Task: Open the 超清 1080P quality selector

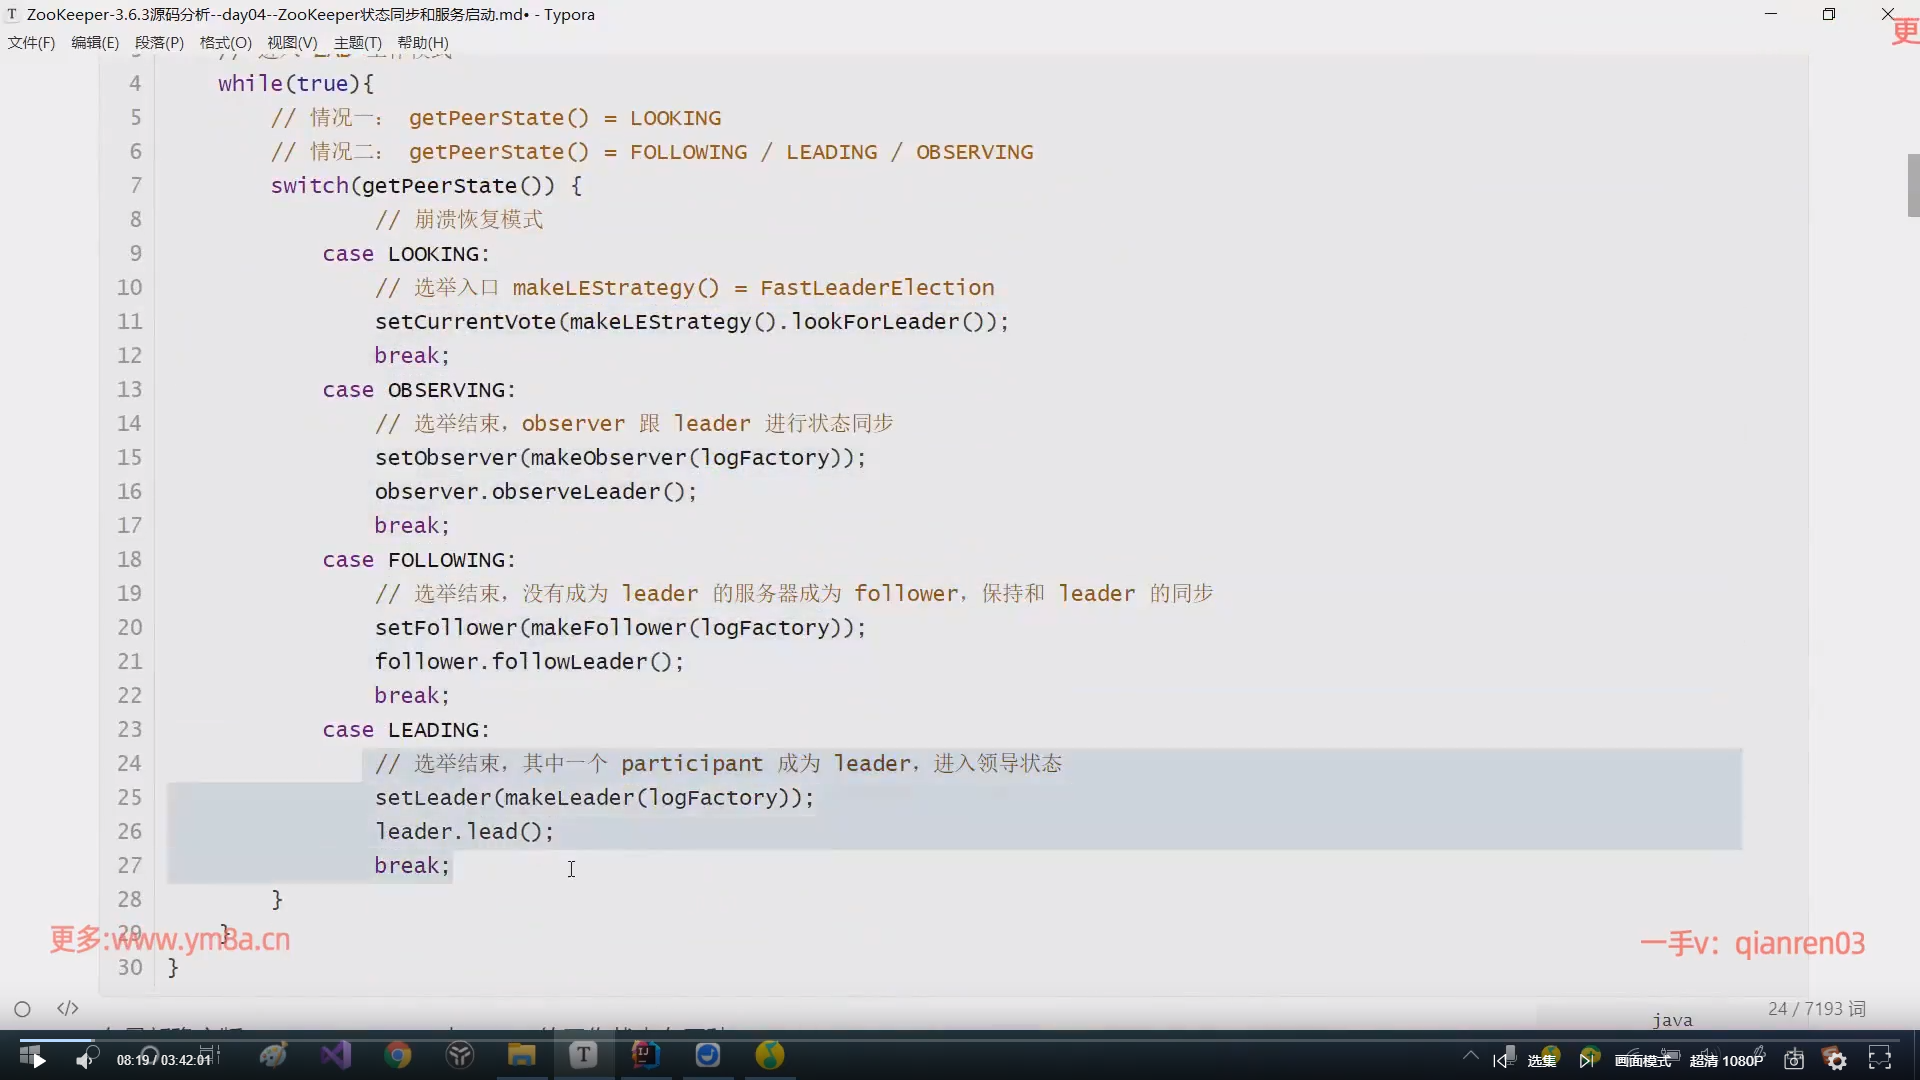Action: coord(1726,1060)
